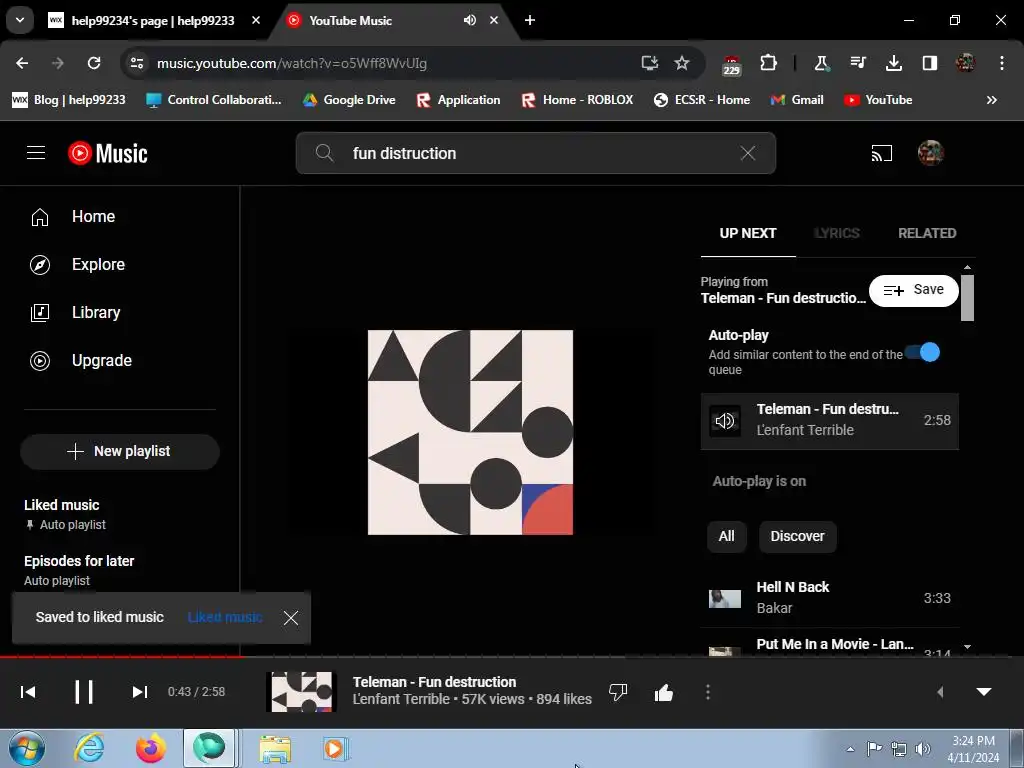1024x768 pixels.
Task: Select the Discover filter chip
Action: click(797, 536)
